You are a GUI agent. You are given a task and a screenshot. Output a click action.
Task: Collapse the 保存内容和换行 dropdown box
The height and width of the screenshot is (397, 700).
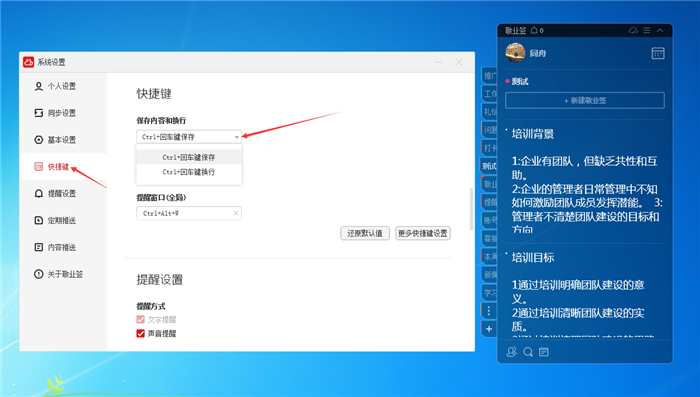(189, 137)
